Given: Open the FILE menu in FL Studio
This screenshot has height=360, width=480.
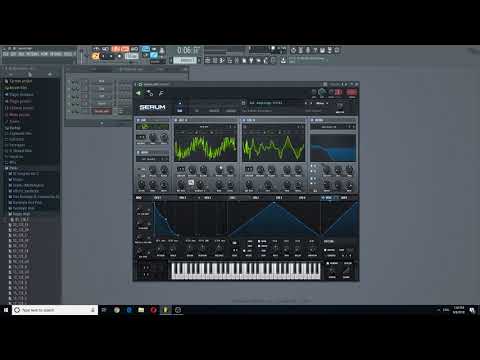Looking at the screenshot, I should [x=6, y=54].
